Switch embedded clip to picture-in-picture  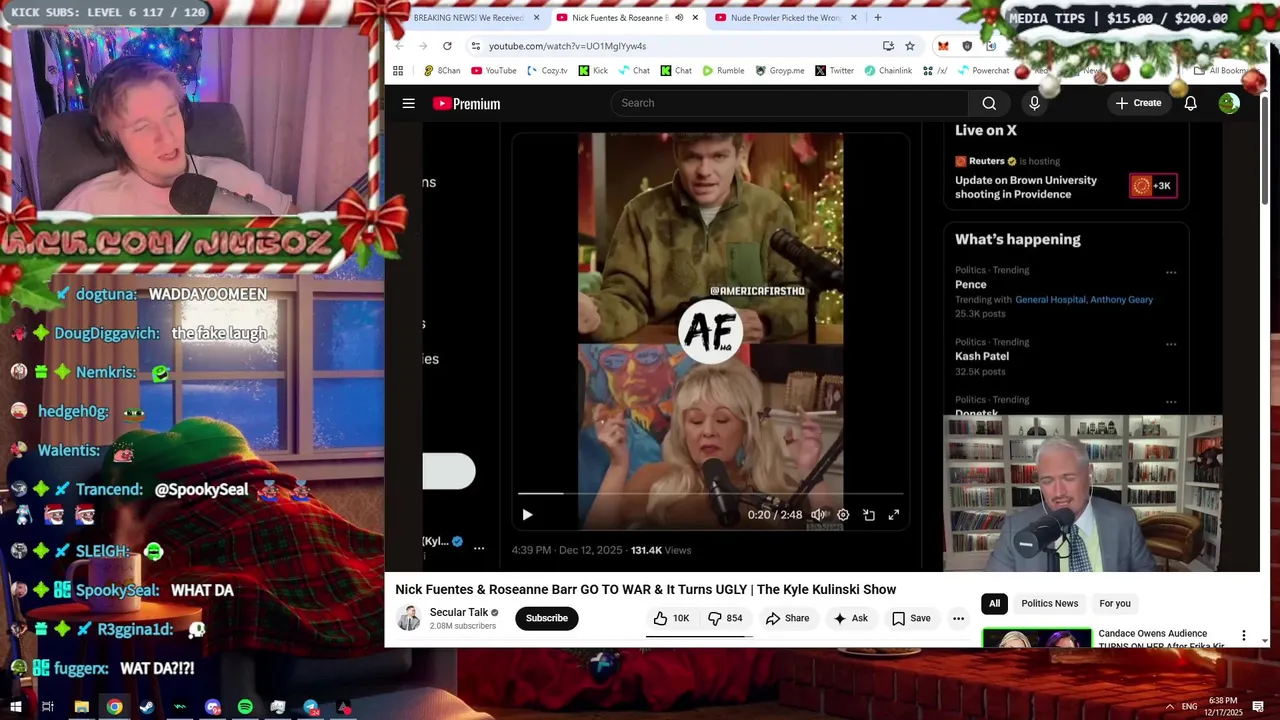coord(868,515)
